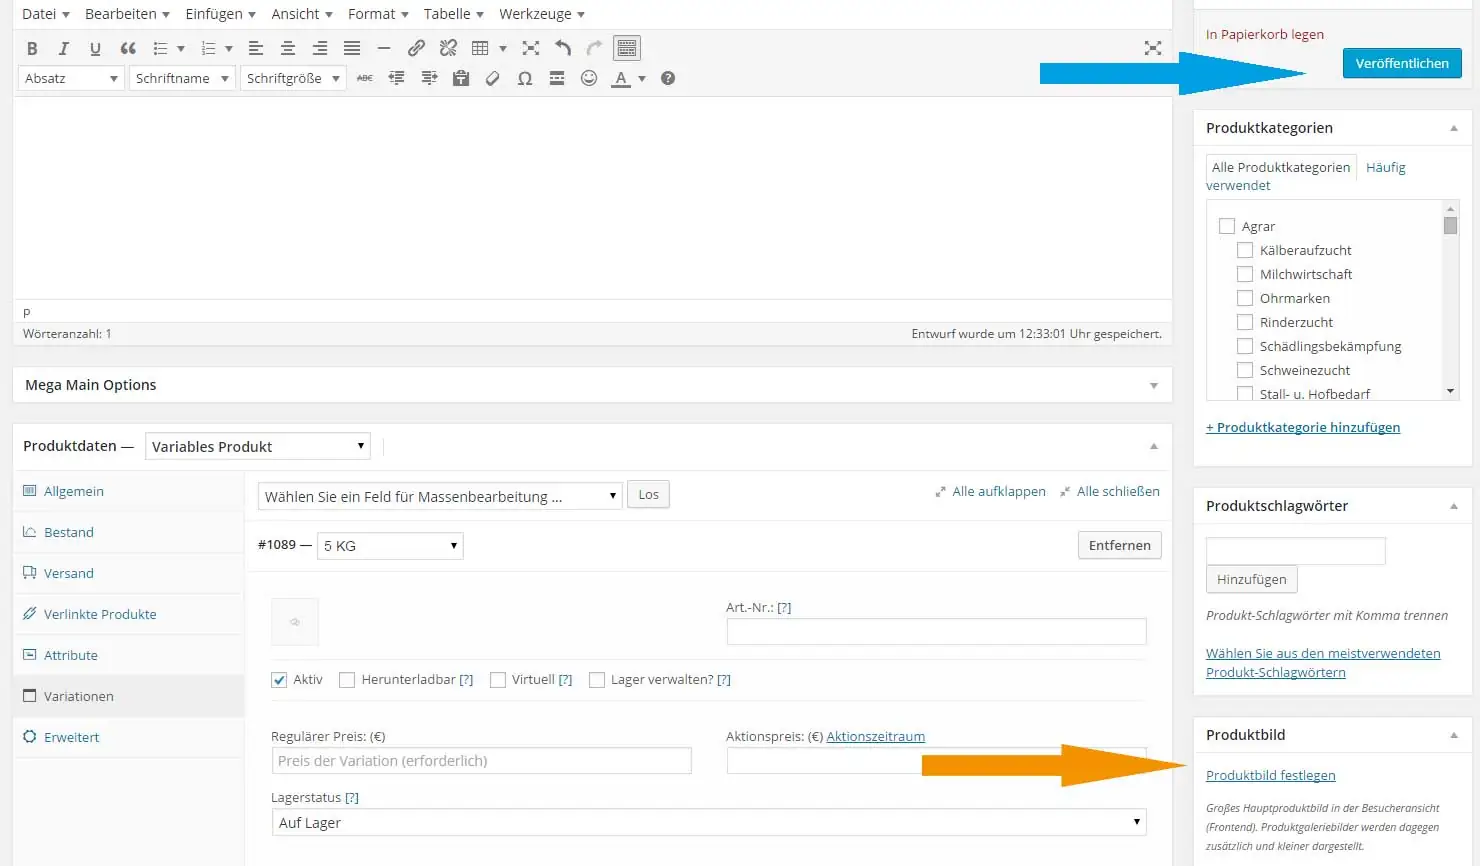The image size is (1480, 866).
Task: Insert a link with the chain icon
Action: coord(417,47)
